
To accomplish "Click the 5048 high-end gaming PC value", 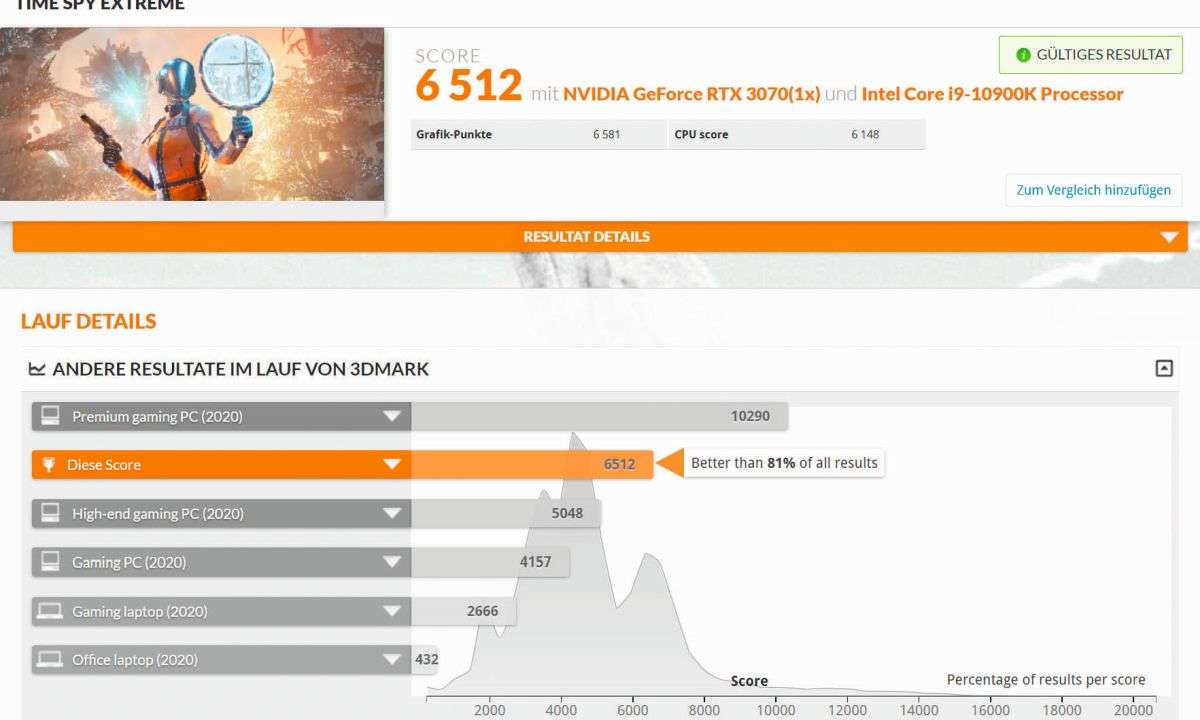I will pyautogui.click(x=567, y=513).
